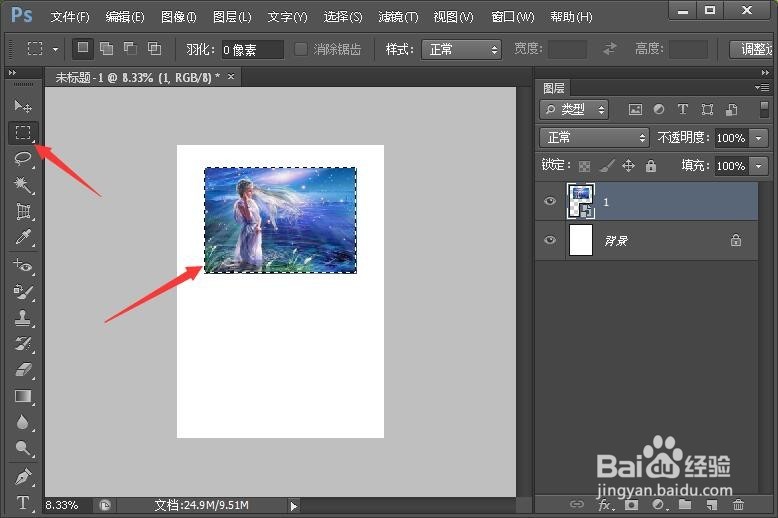This screenshot has width=778, height=518.
Task: Open 选择(S) menu
Action: click(x=342, y=17)
